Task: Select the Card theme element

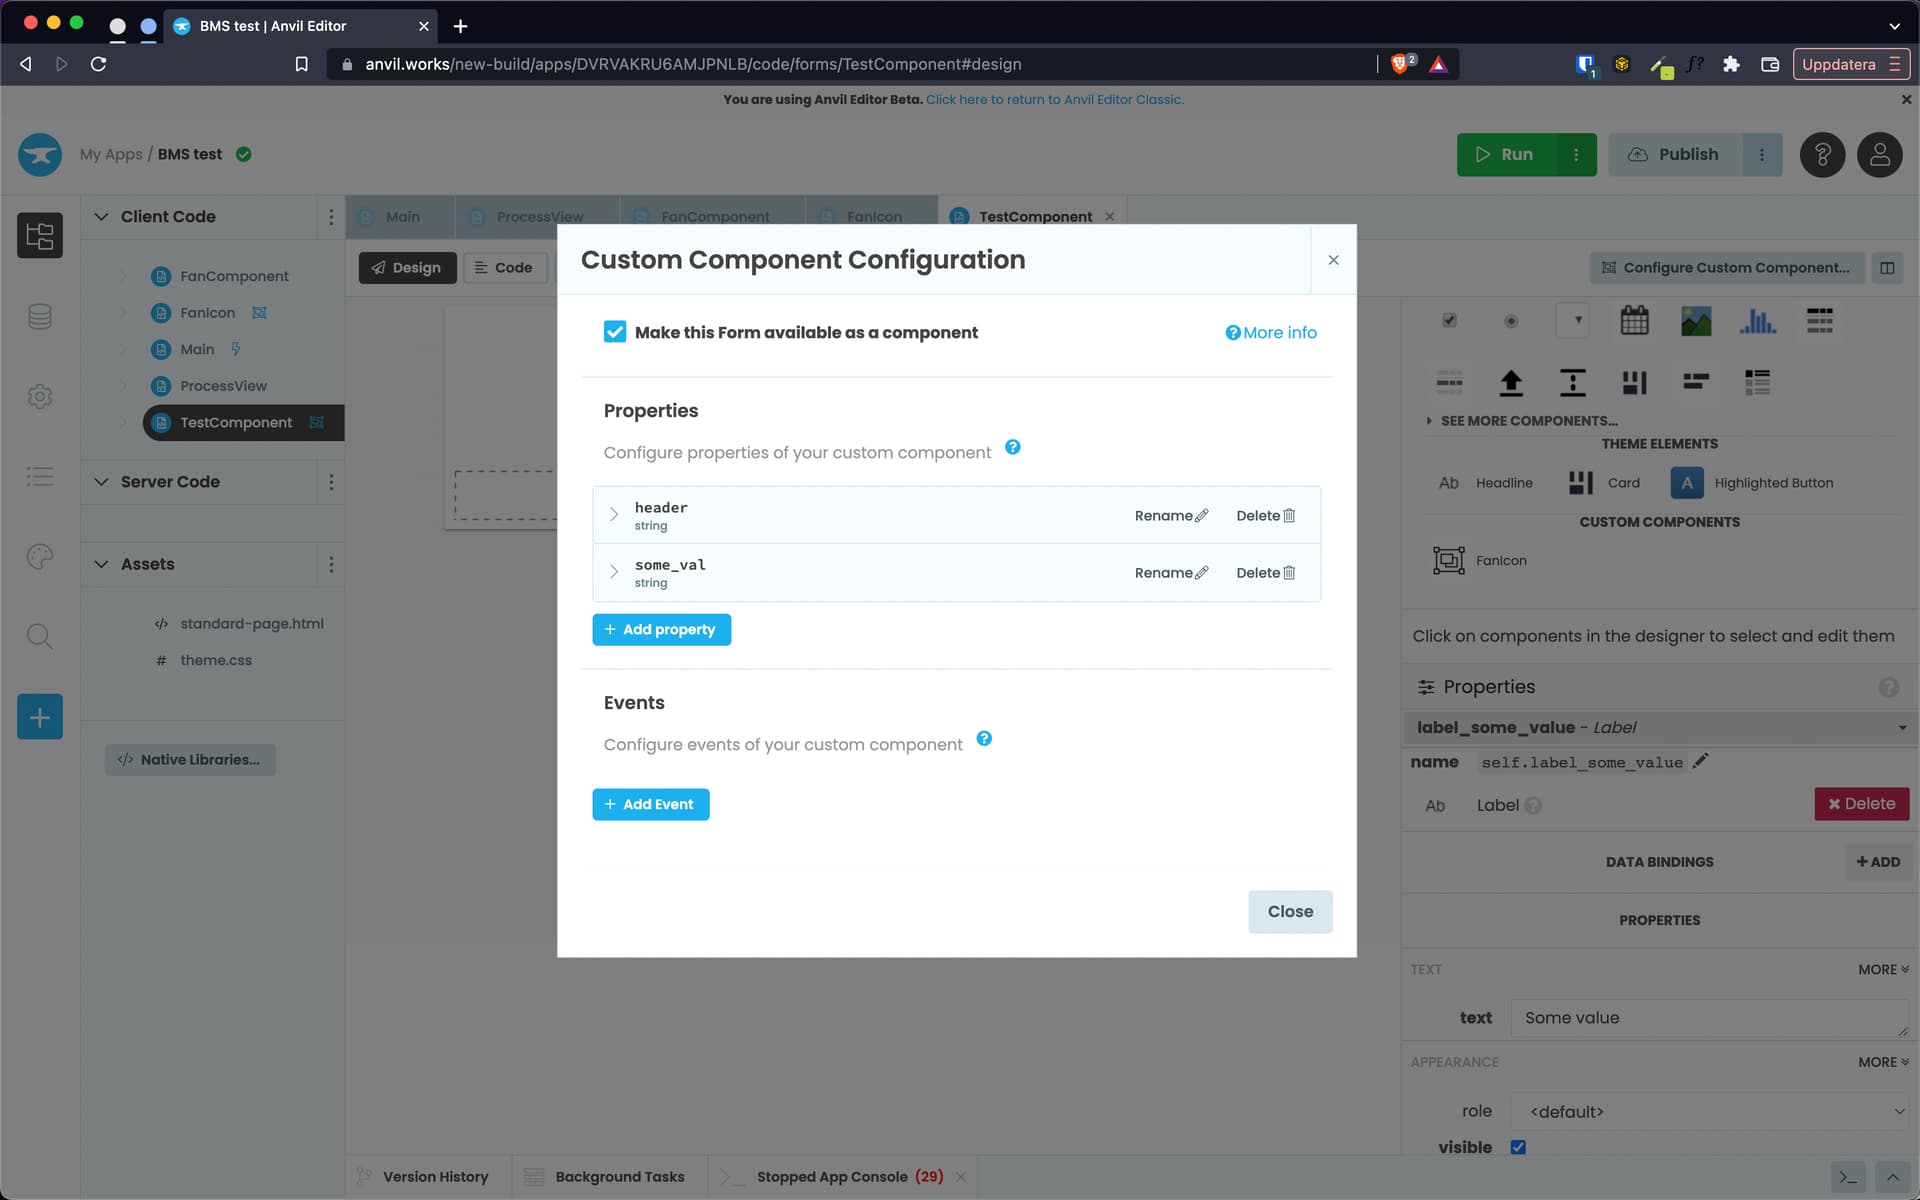Action: tap(1605, 483)
